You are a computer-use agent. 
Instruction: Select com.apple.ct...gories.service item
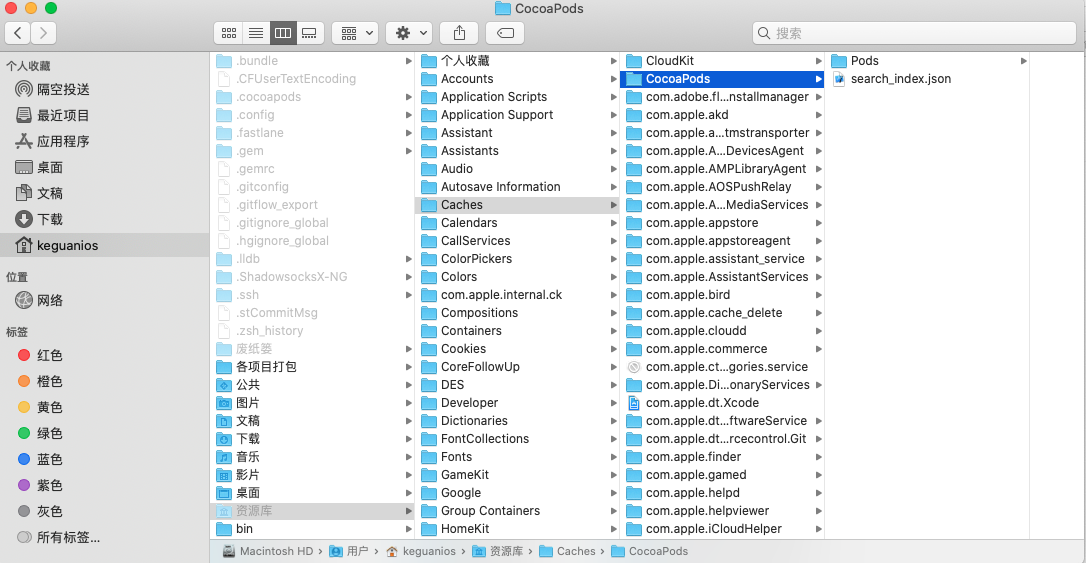click(x=722, y=367)
